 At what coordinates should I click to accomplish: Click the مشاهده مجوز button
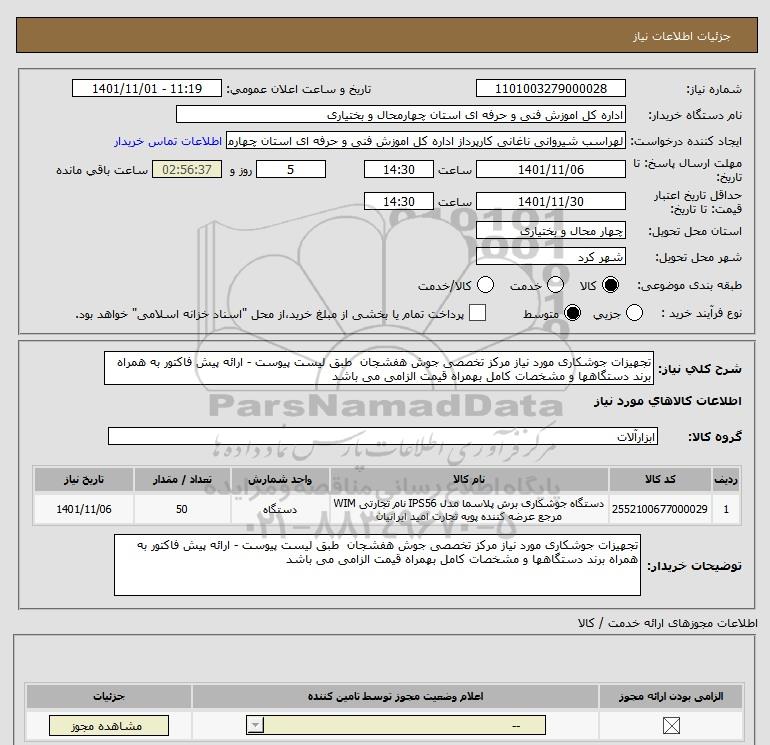pos(109,726)
